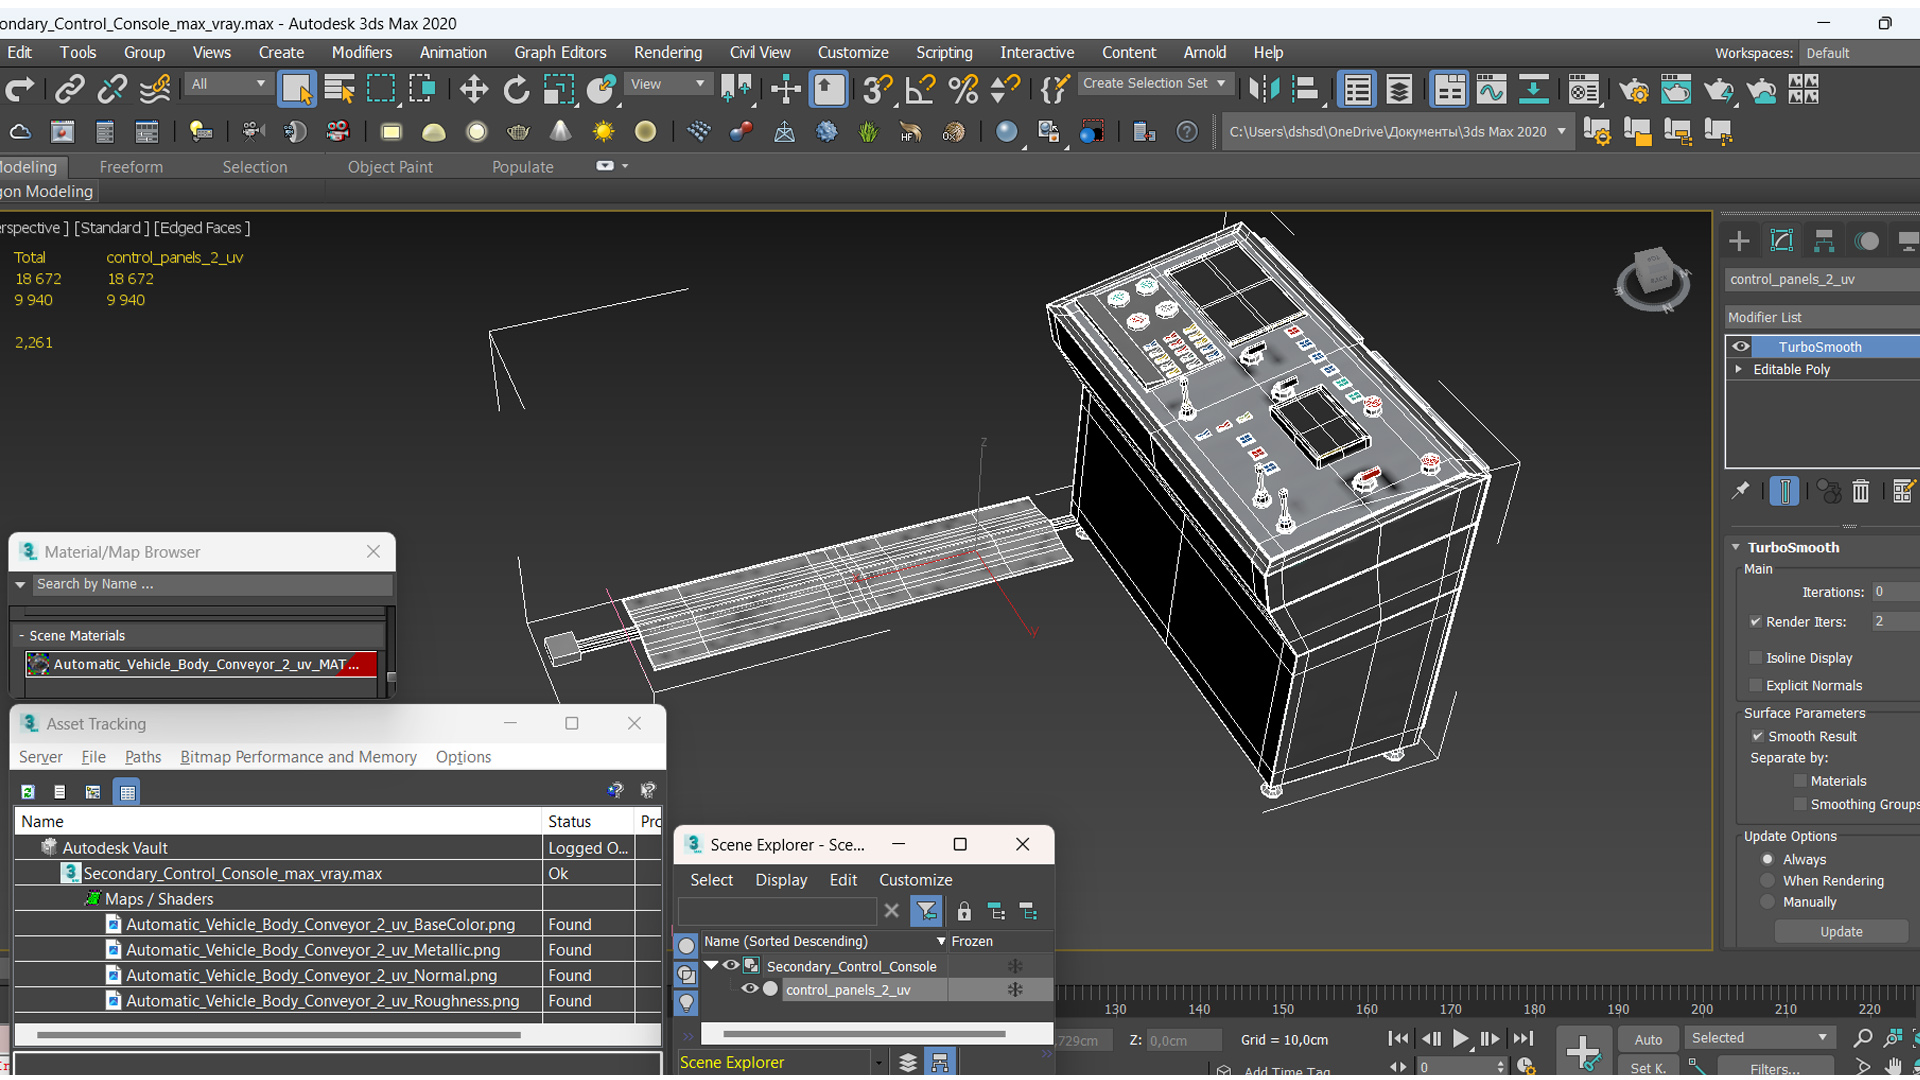Toggle Percent Snap icon
1920x1080 pixels.
click(962, 90)
